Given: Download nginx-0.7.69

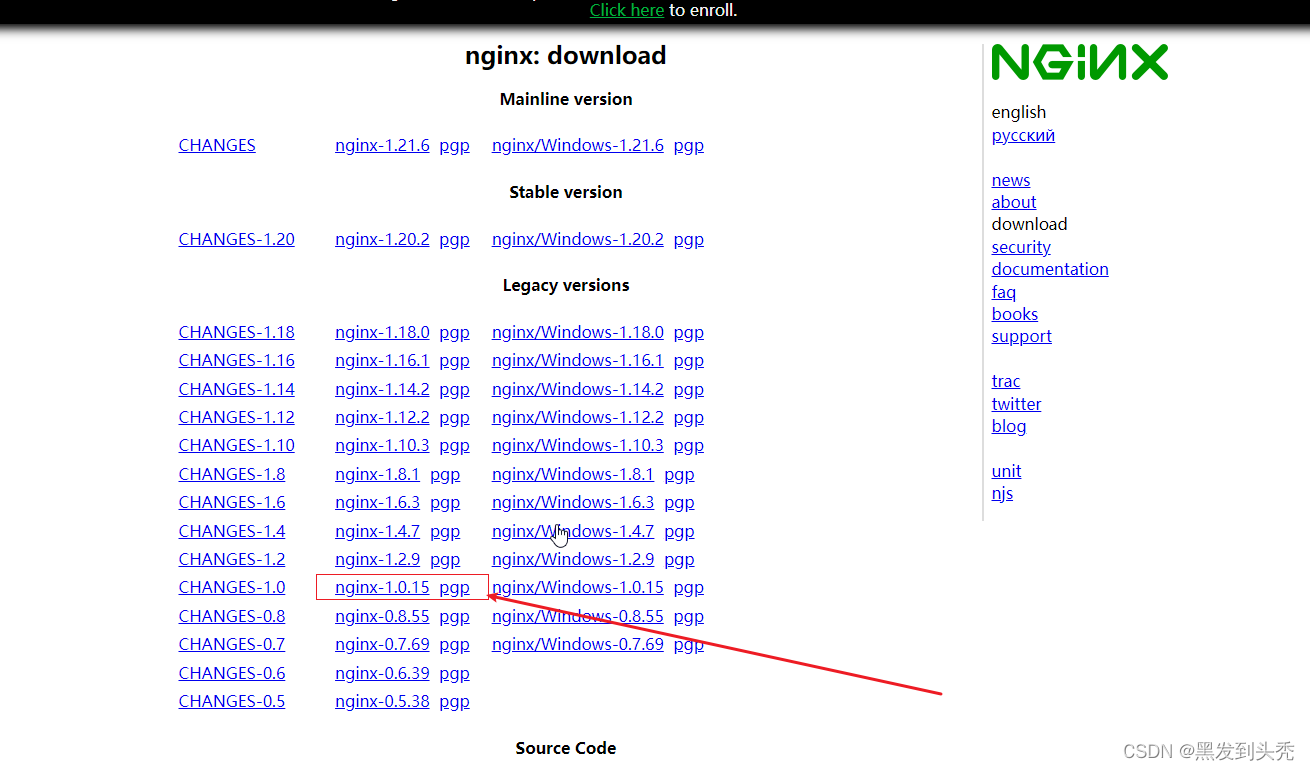Looking at the screenshot, I should [x=382, y=644].
